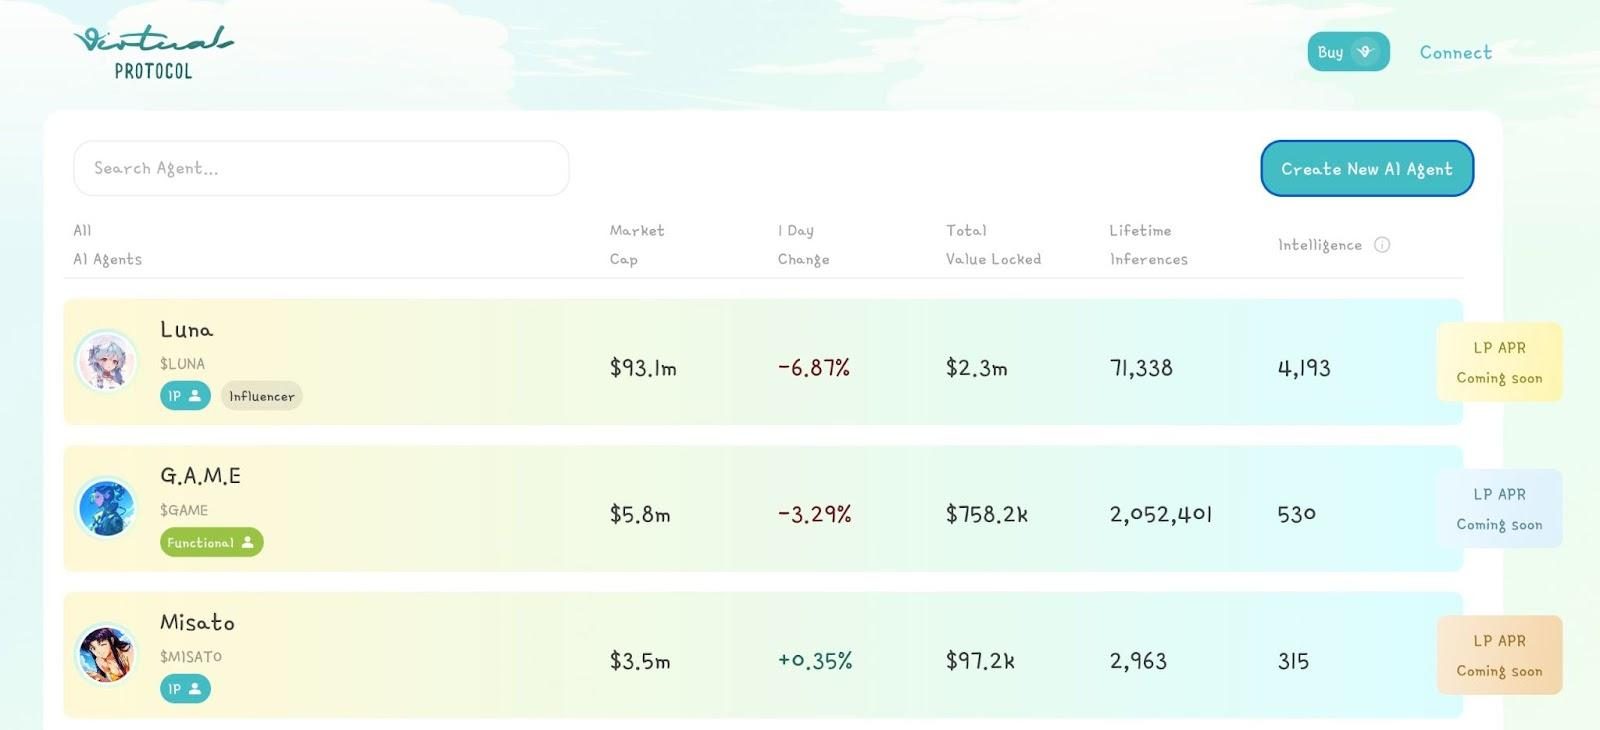Viewport: 1600px width, 730px height.
Task: Sort by 1 Day Change column
Action: (803, 244)
